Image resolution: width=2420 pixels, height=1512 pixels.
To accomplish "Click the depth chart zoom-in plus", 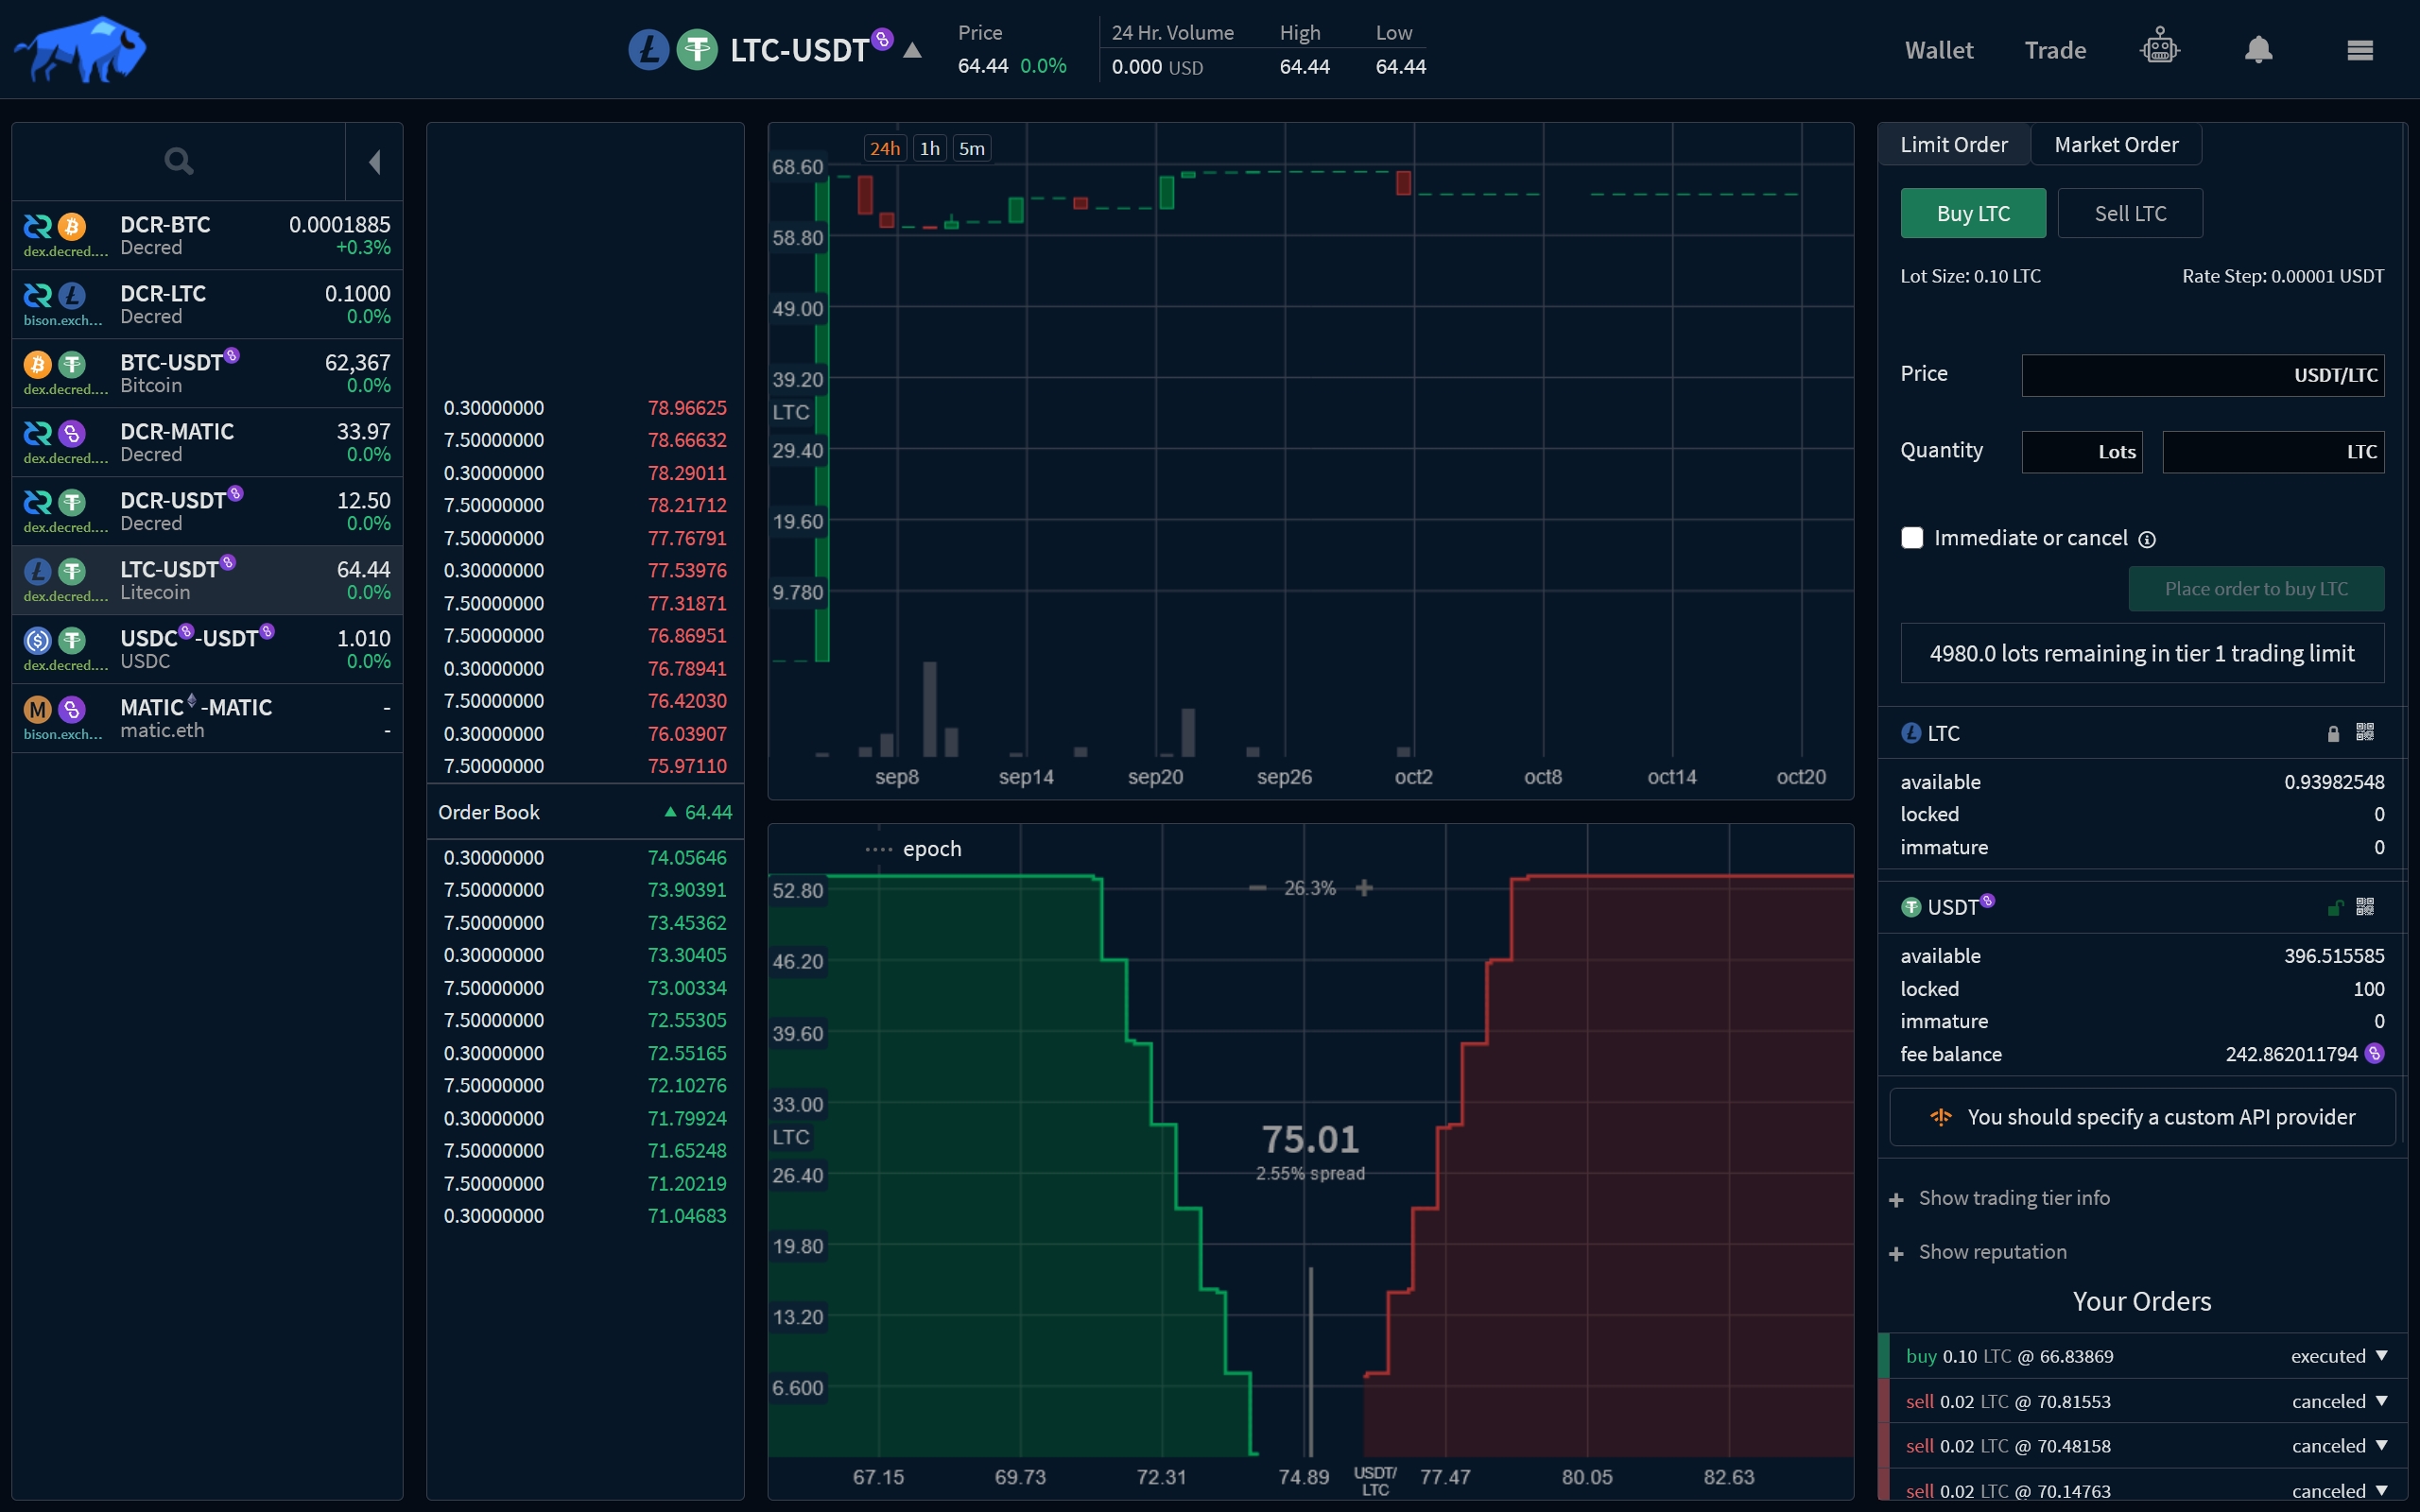I will (1364, 888).
